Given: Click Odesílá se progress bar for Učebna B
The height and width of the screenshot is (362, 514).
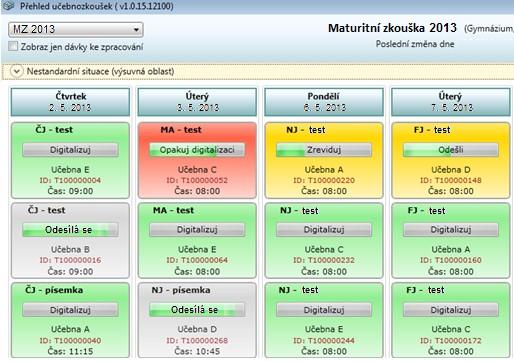Looking at the screenshot, I should pyautogui.click(x=70, y=230).
